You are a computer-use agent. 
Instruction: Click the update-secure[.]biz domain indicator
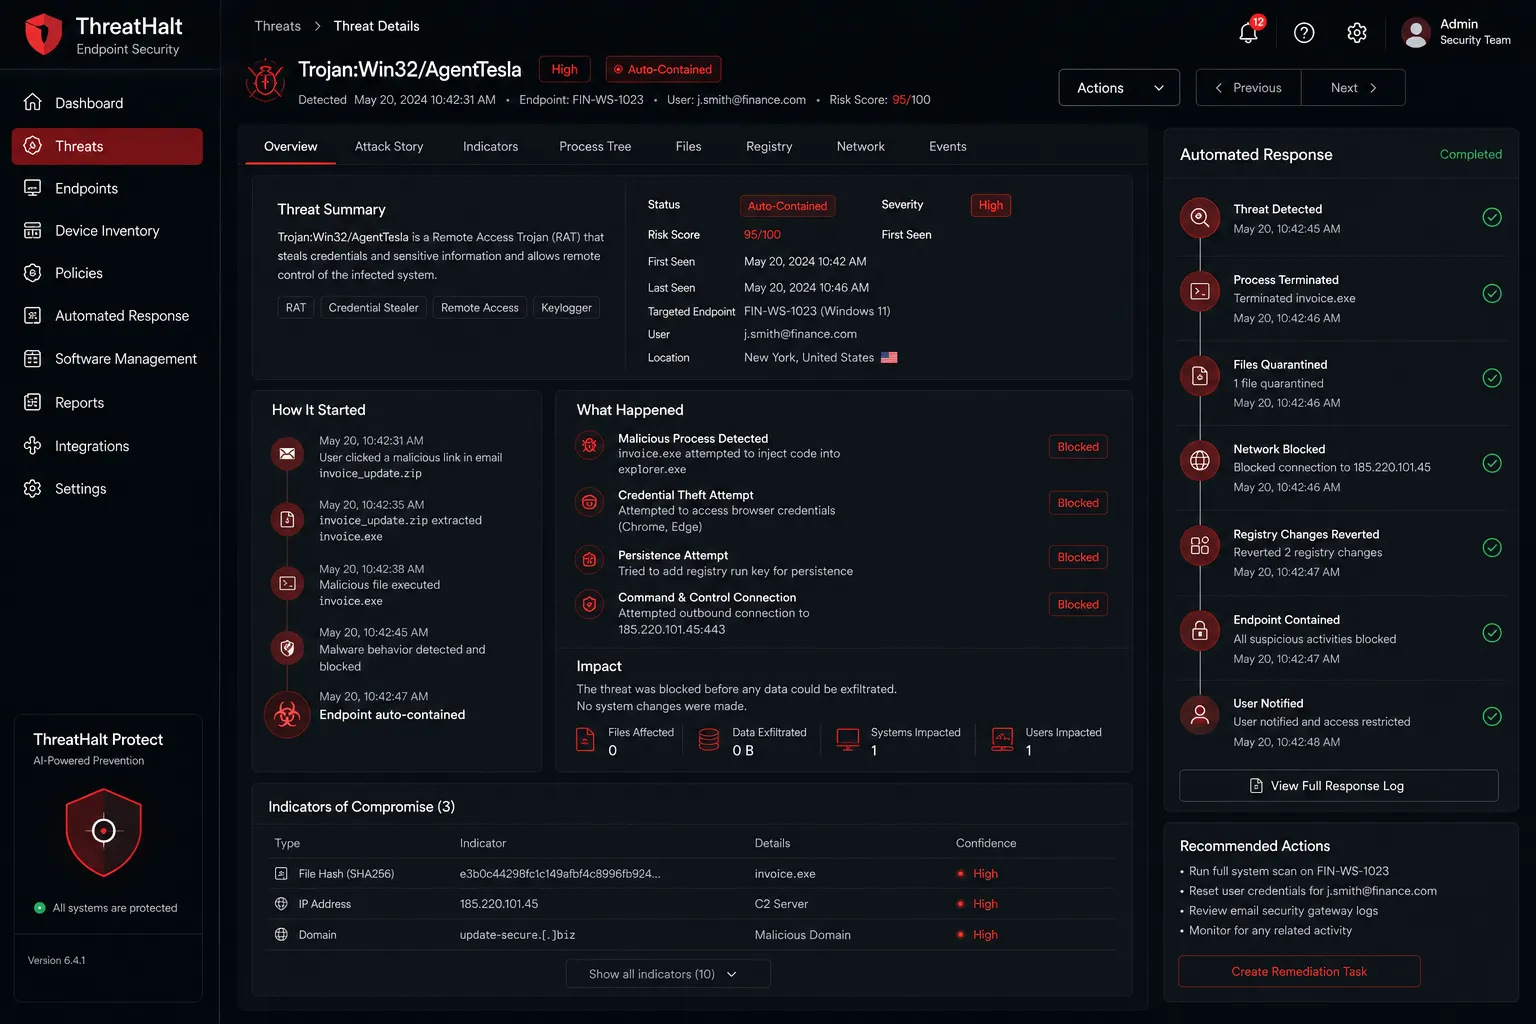point(517,935)
